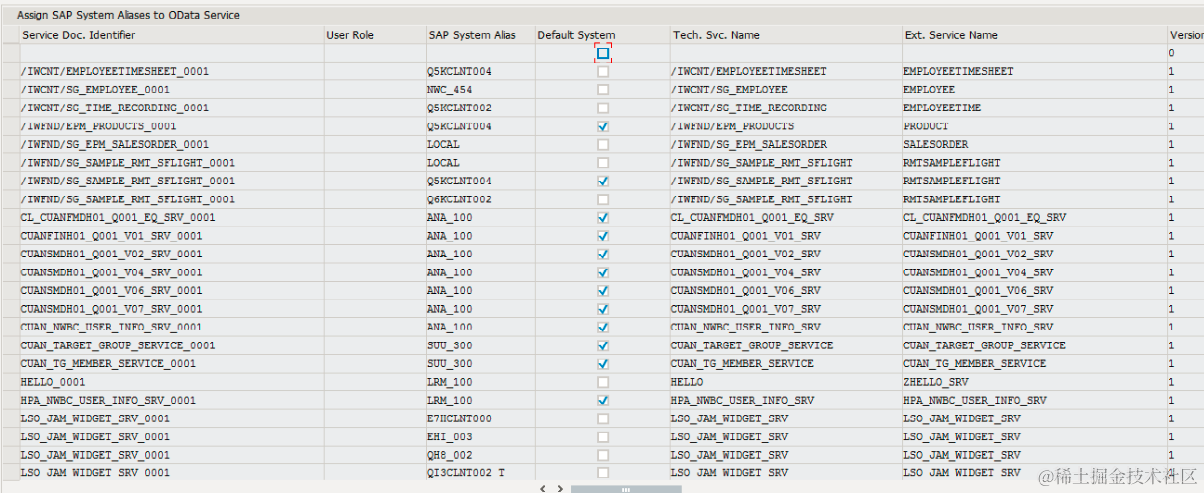The height and width of the screenshot is (493, 1204).
Task: Click the CL_CUANFMDH01_Q001_EQ_SRV_0001 identifier cell
Action: (170, 217)
